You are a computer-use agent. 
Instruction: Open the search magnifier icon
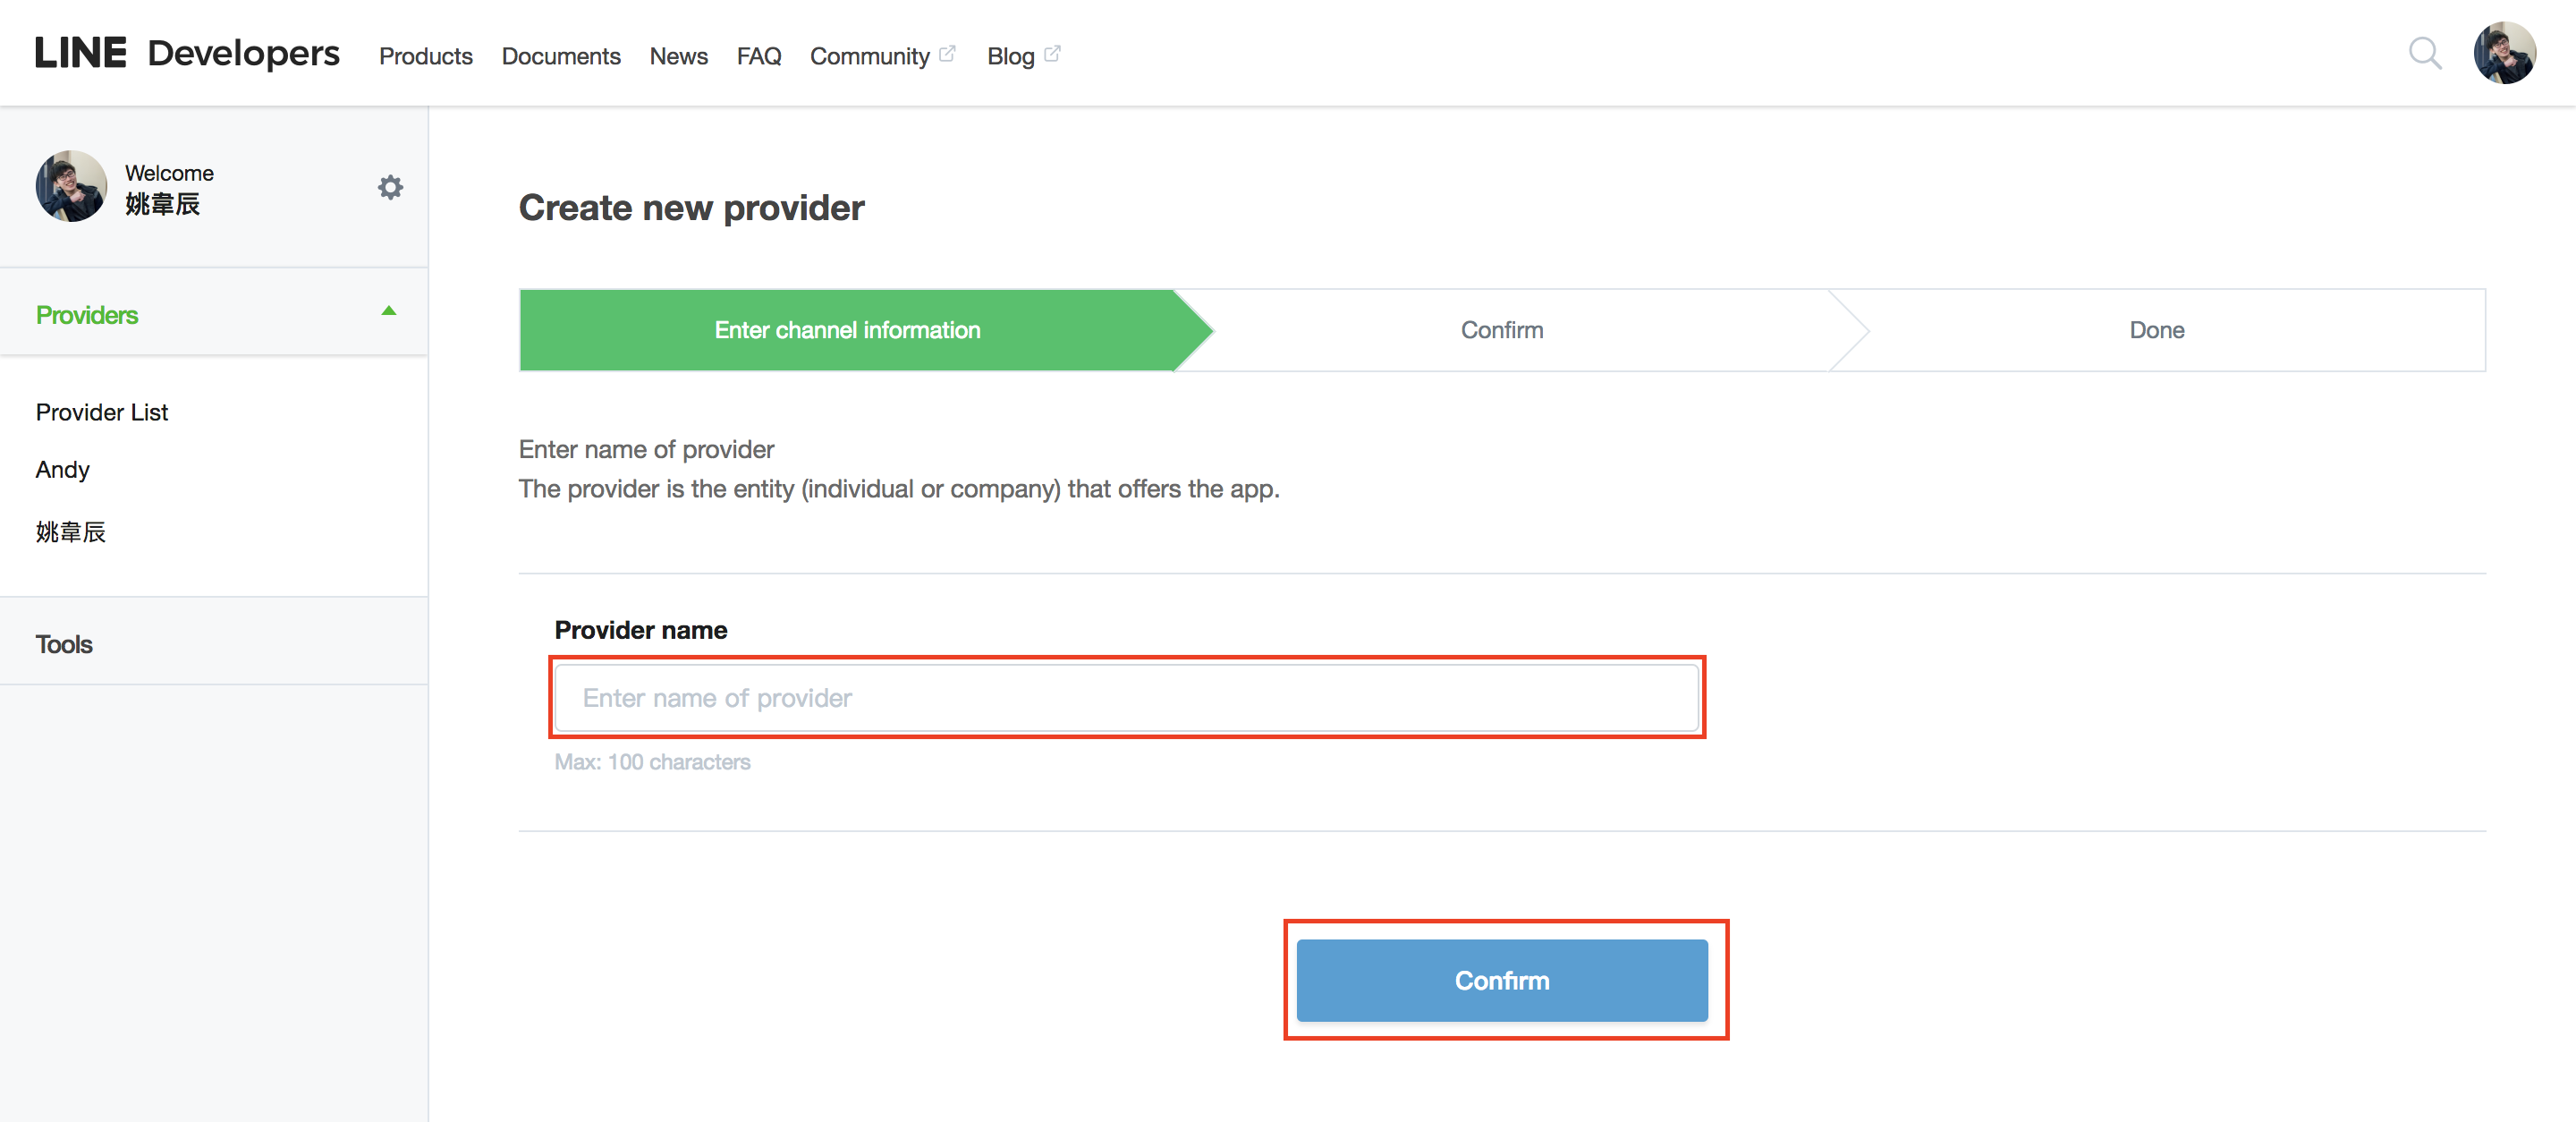click(2424, 53)
